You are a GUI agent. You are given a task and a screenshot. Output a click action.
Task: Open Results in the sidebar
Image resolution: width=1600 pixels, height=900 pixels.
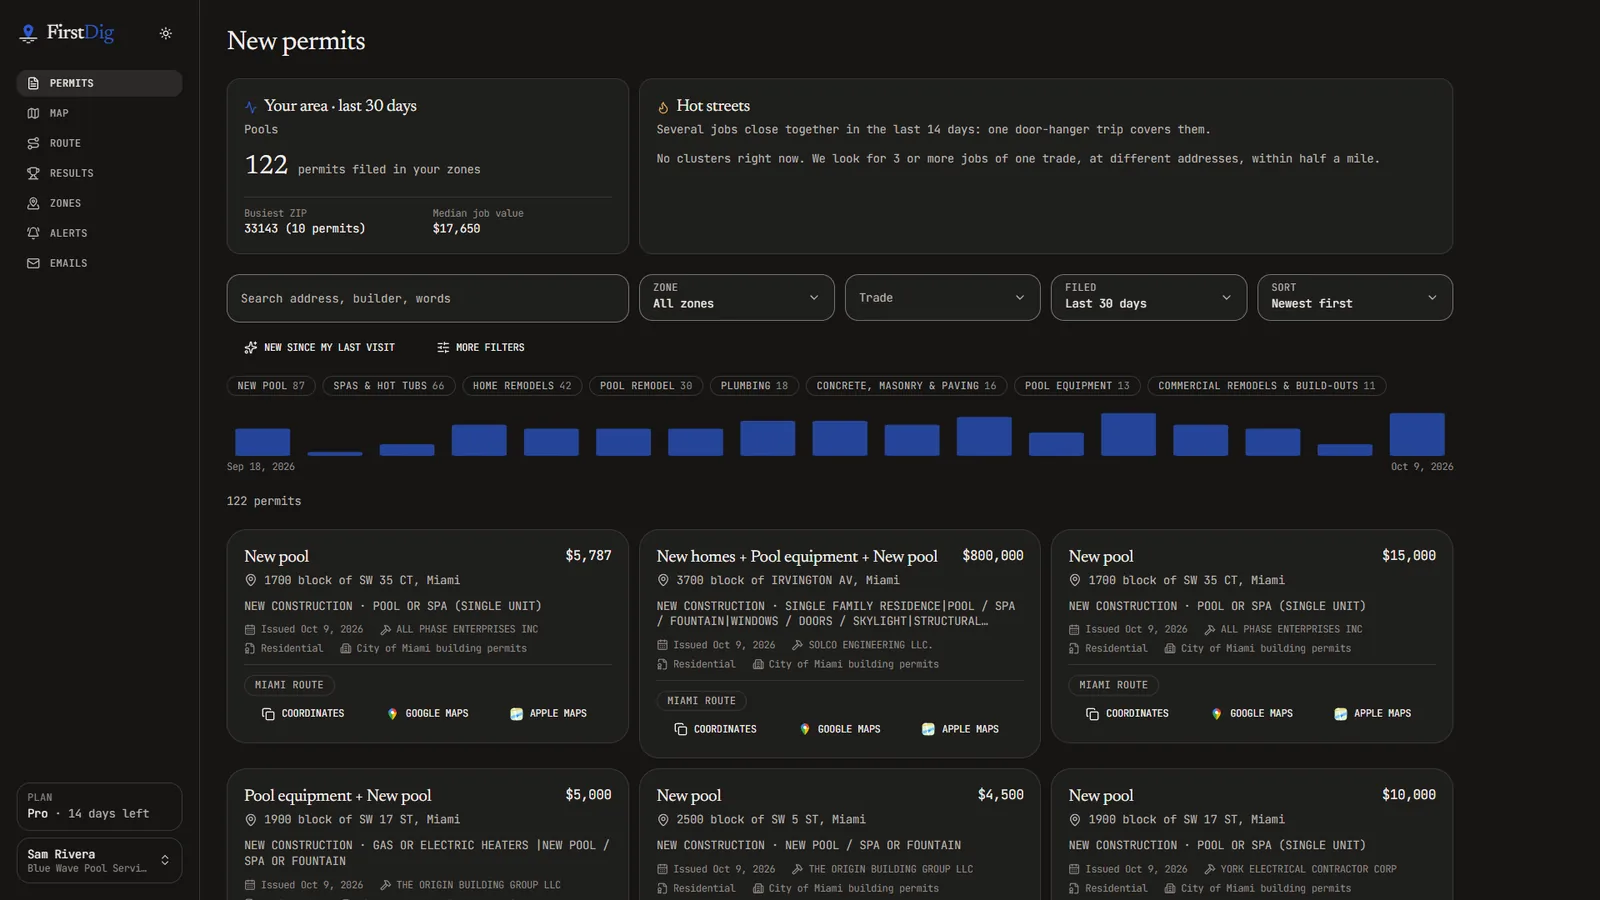[99, 173]
